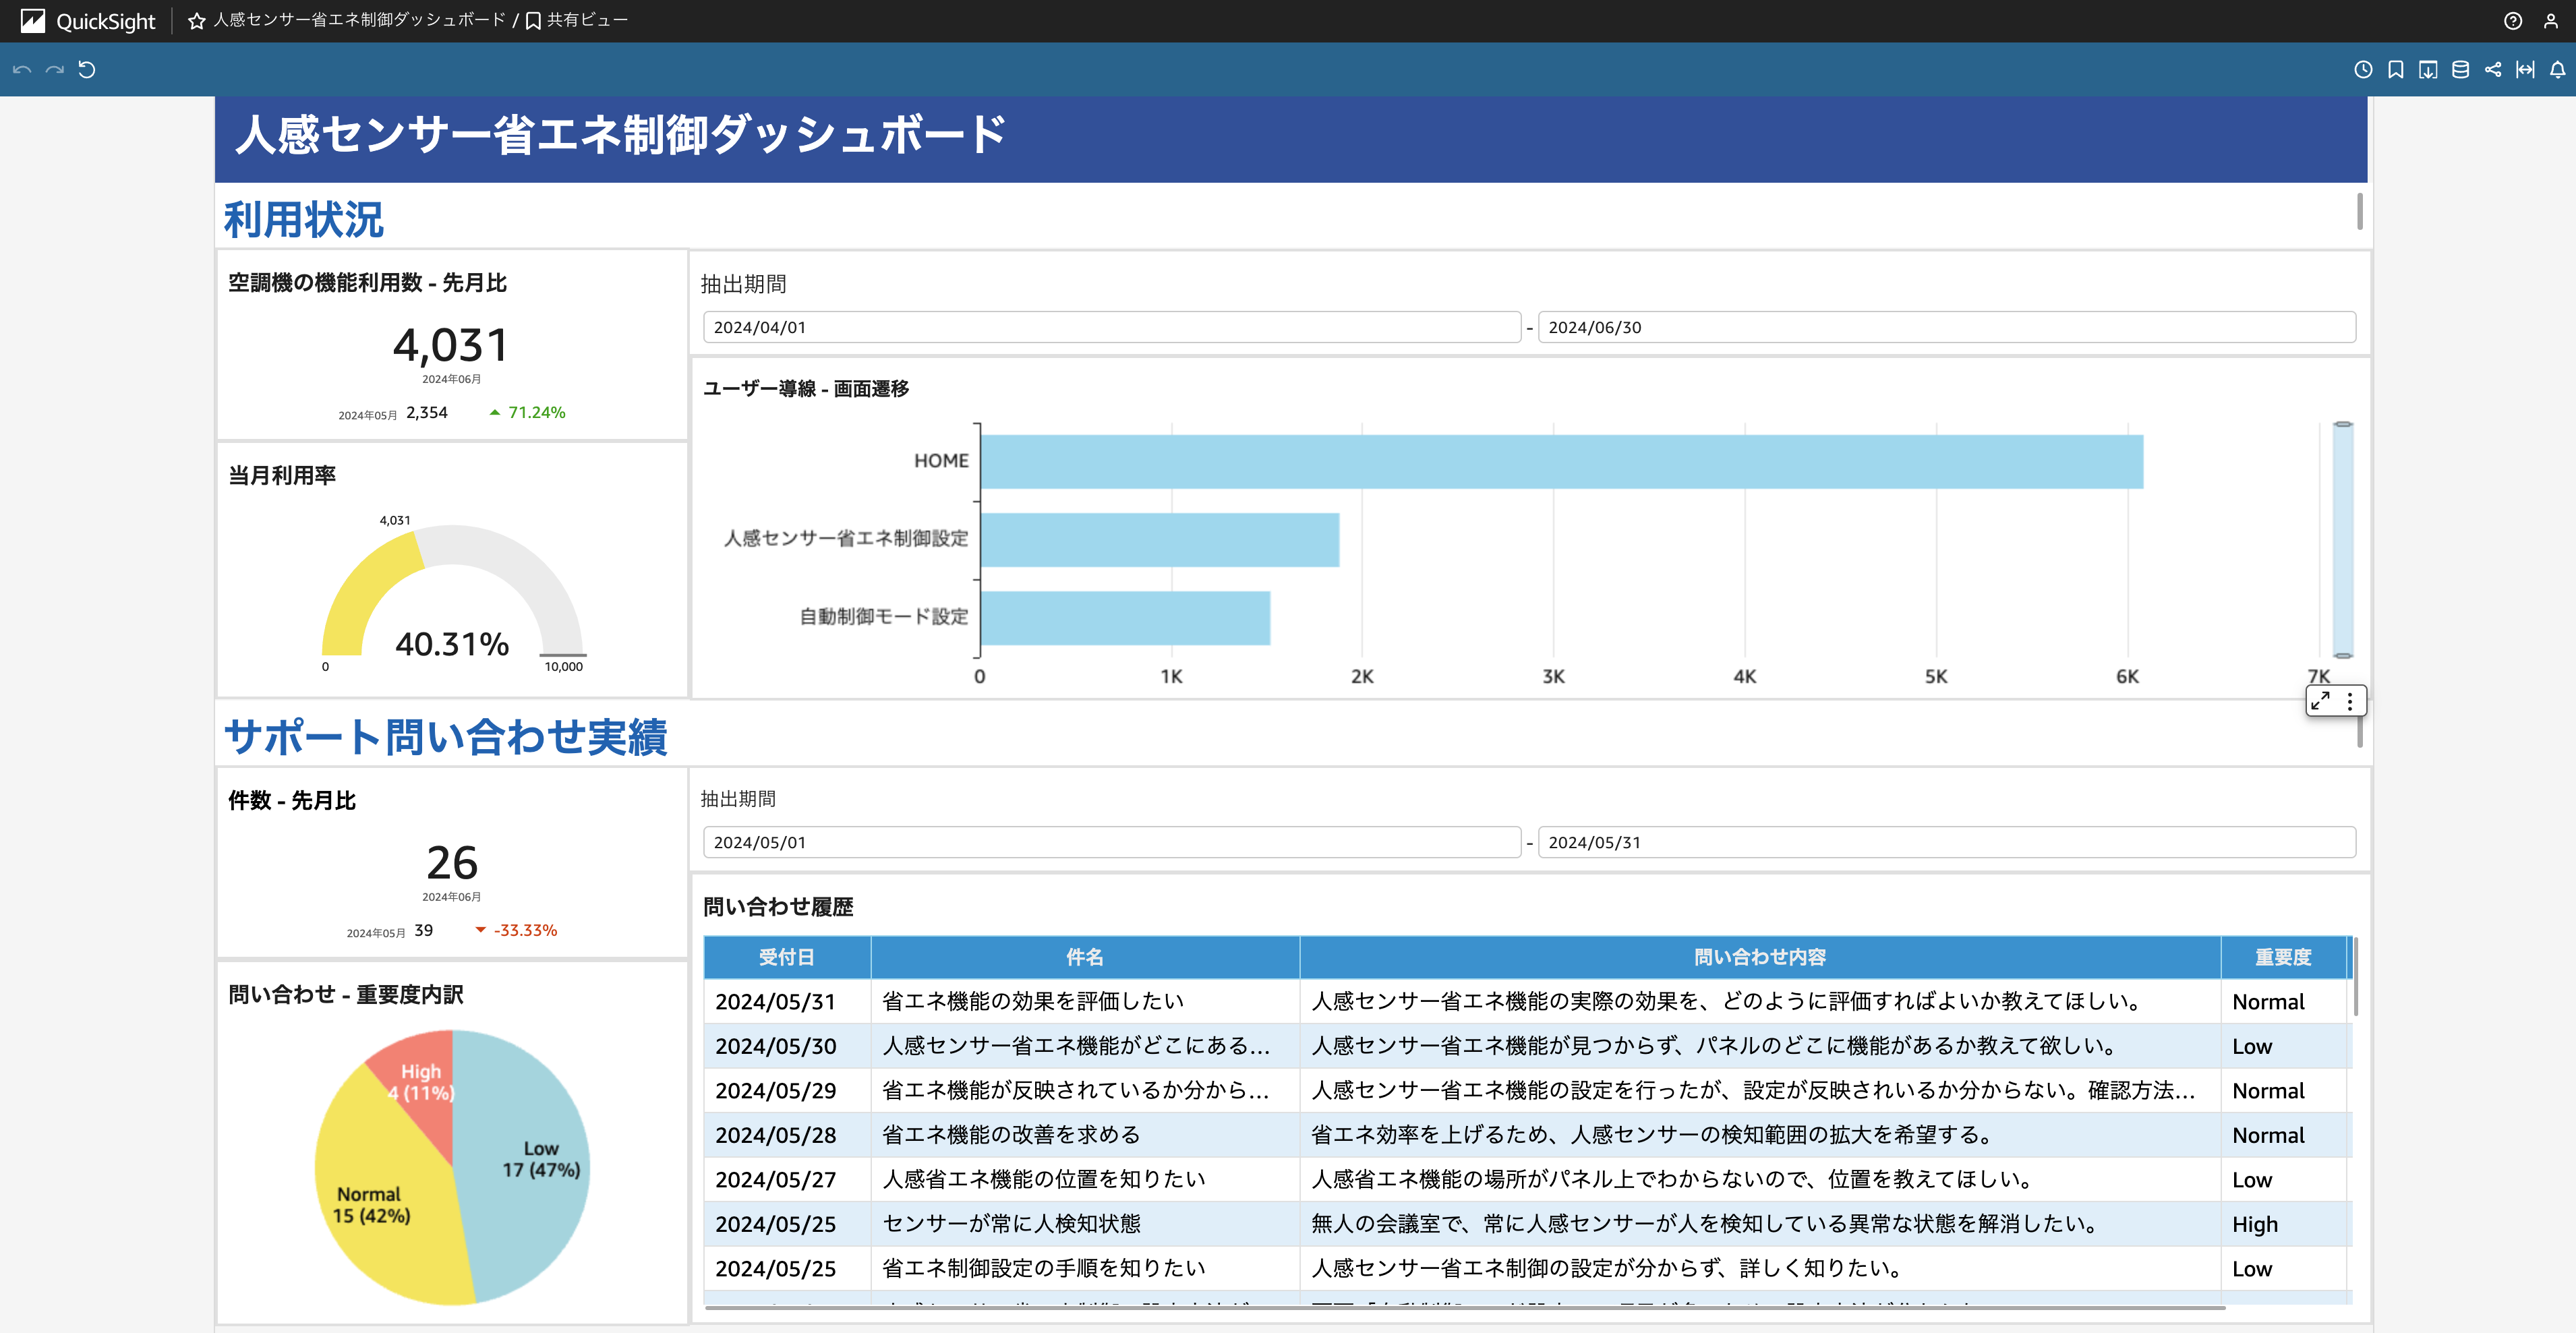
Task: Sort by the 受付日 column header
Action: pos(786,957)
